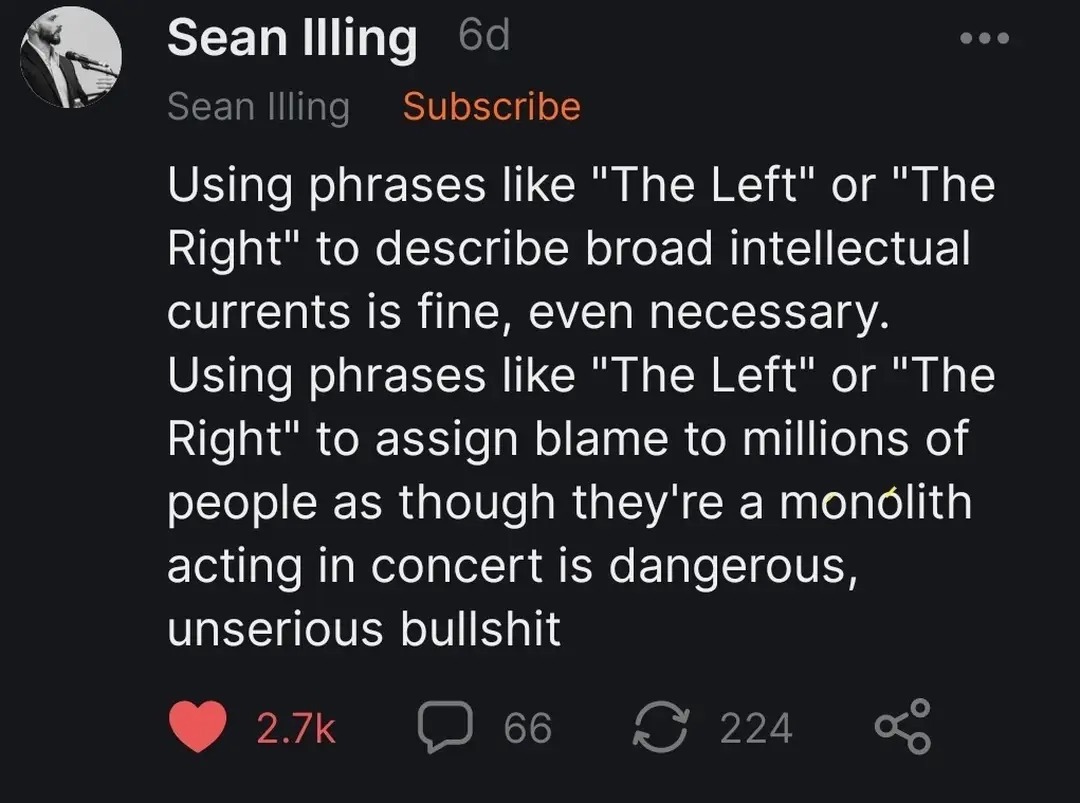
Task: Open Sean Illing's profile from his bold name
Action: point(292,37)
